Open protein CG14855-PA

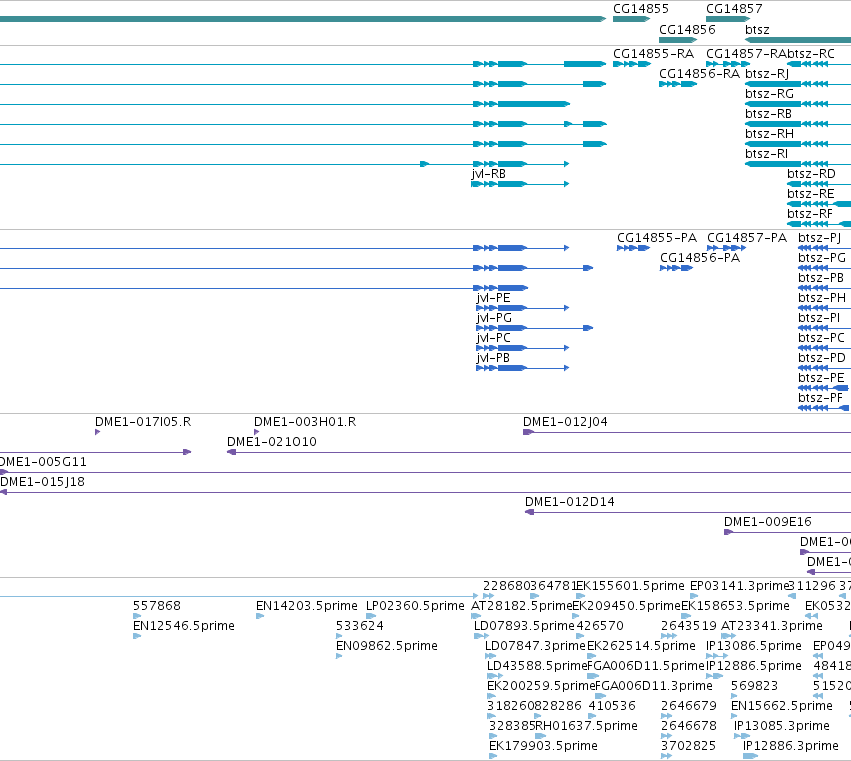[657, 238]
